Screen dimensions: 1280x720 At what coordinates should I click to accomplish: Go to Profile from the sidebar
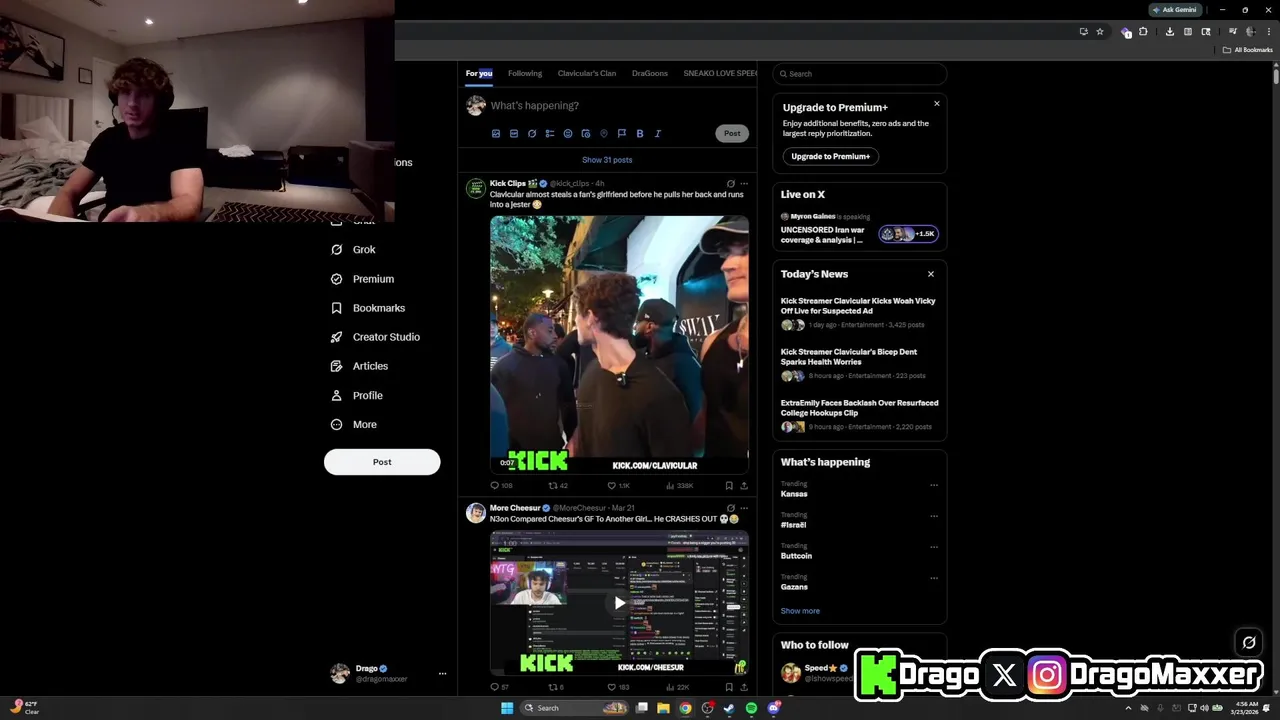tap(357, 395)
